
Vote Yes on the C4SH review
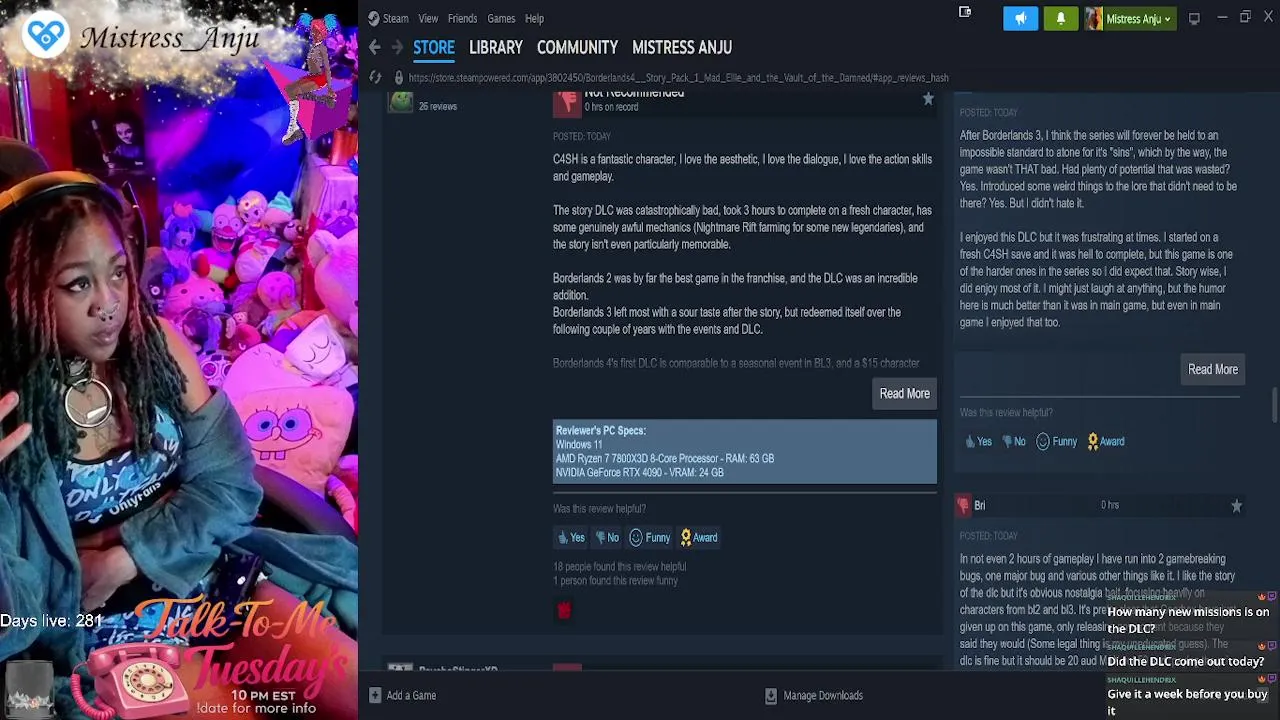(x=571, y=537)
